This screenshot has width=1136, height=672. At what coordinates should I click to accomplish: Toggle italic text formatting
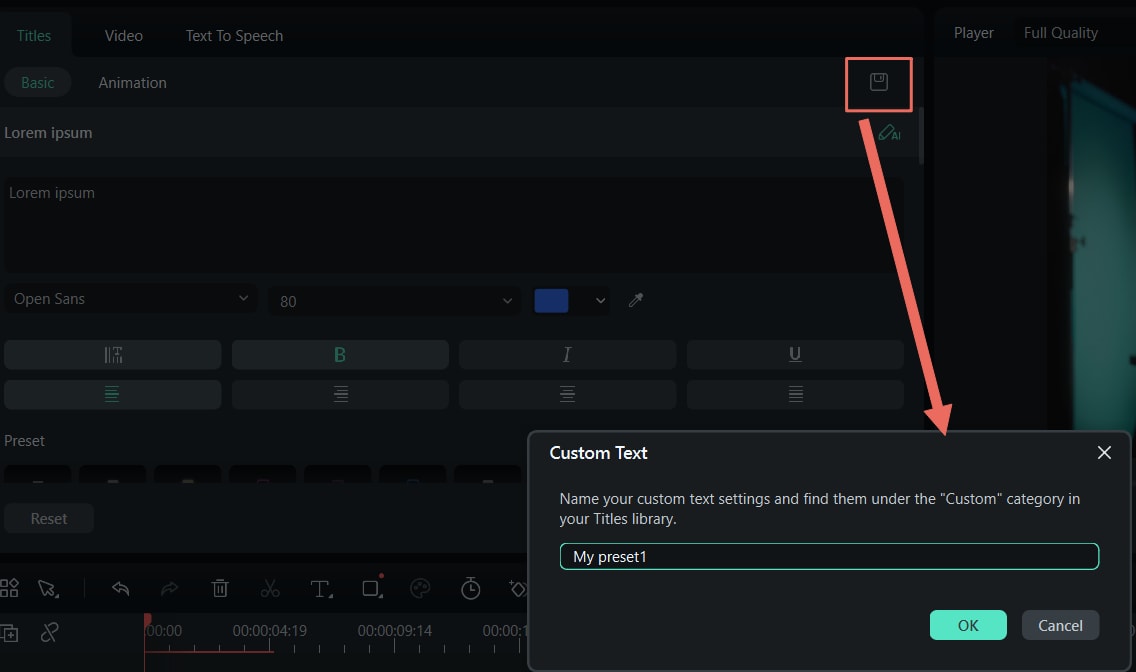[x=567, y=355]
